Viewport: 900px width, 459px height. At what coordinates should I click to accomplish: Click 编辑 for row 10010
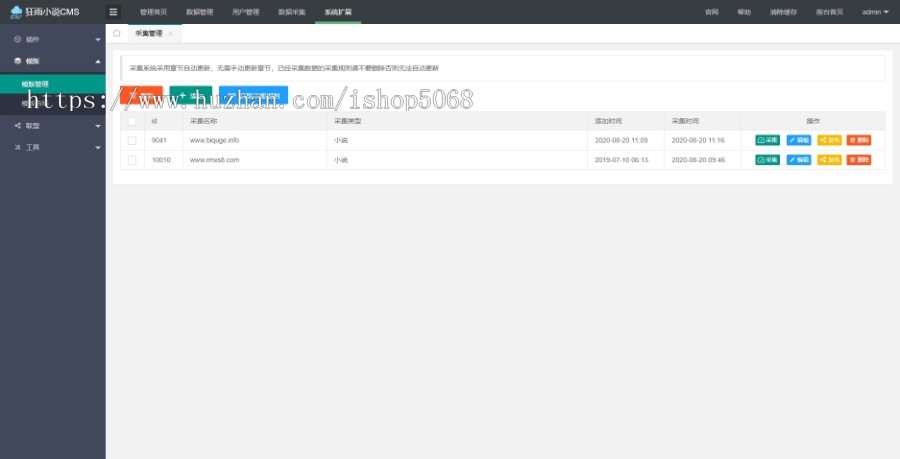(x=798, y=160)
